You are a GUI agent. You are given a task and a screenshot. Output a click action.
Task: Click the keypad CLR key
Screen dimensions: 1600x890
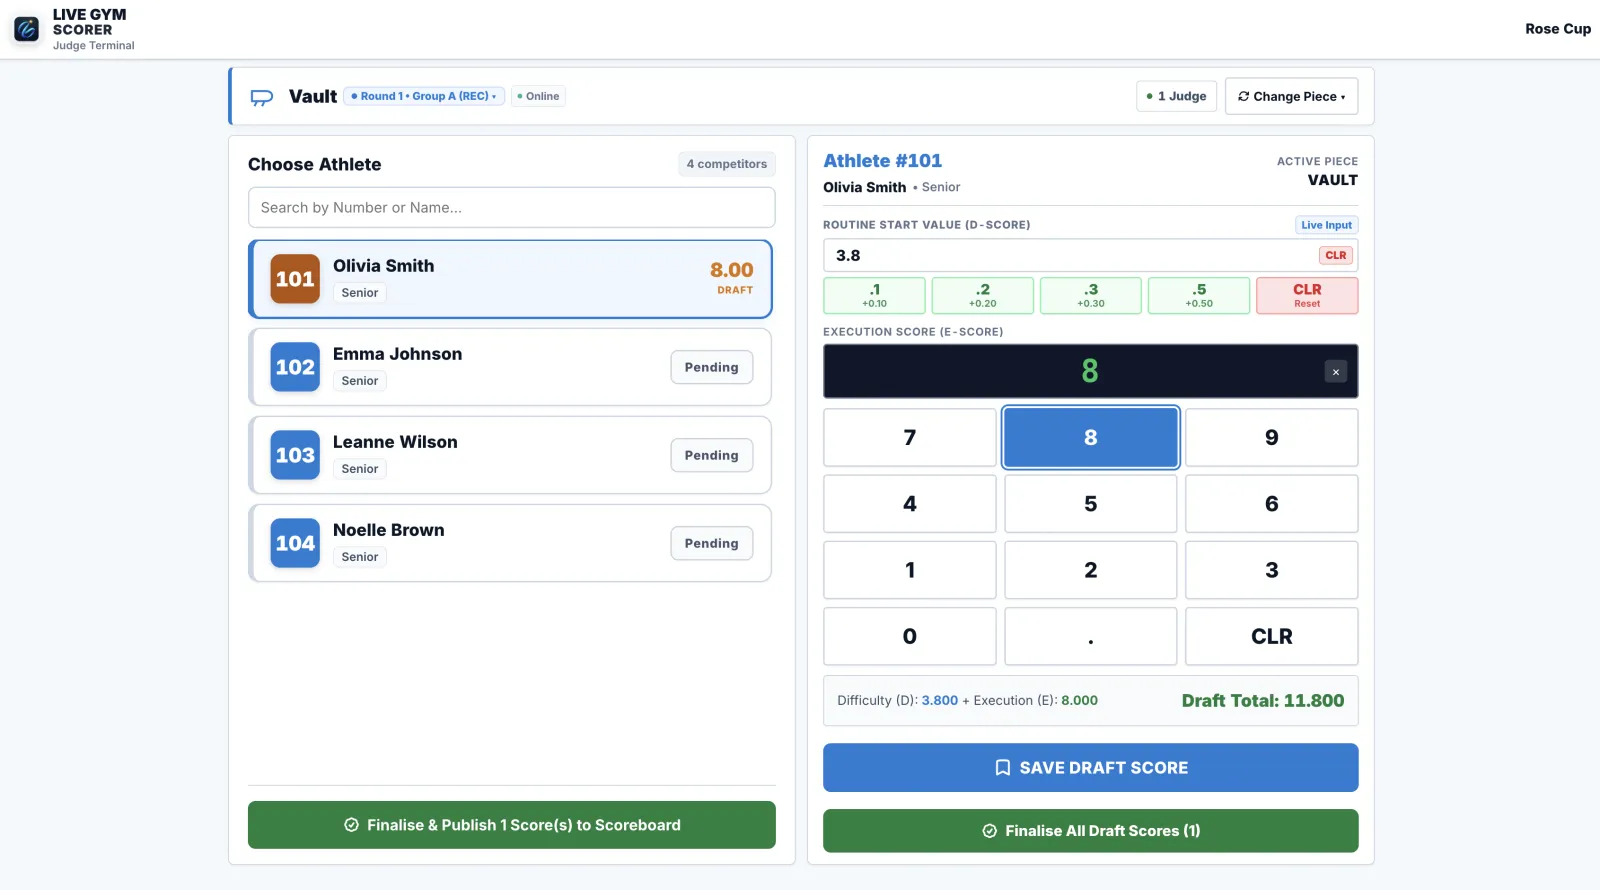[x=1272, y=636]
